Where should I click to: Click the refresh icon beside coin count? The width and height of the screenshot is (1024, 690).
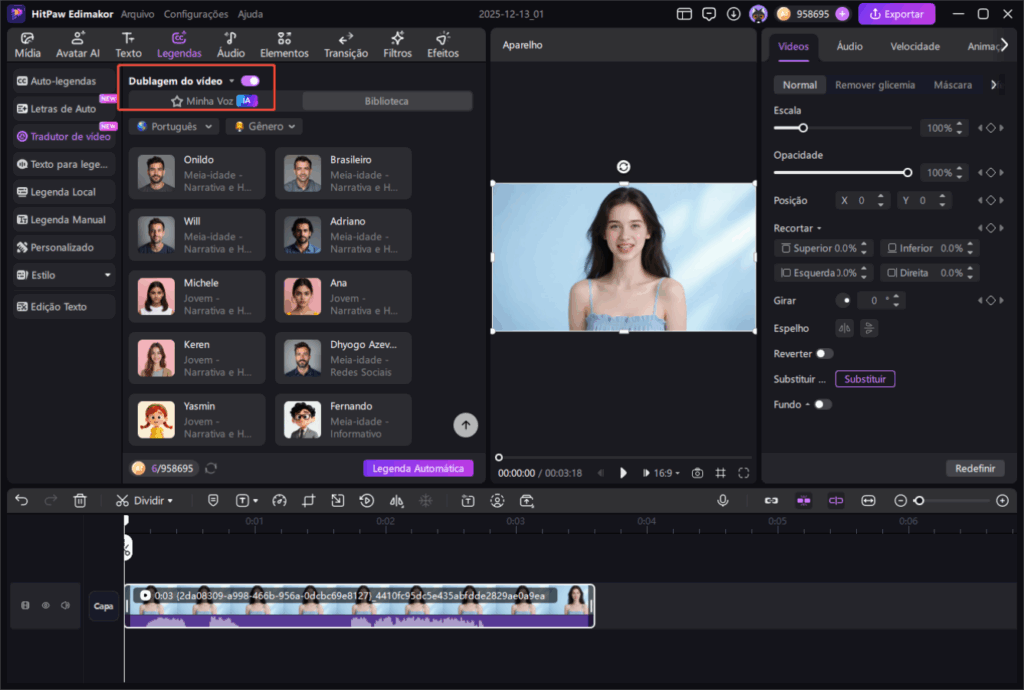point(211,468)
